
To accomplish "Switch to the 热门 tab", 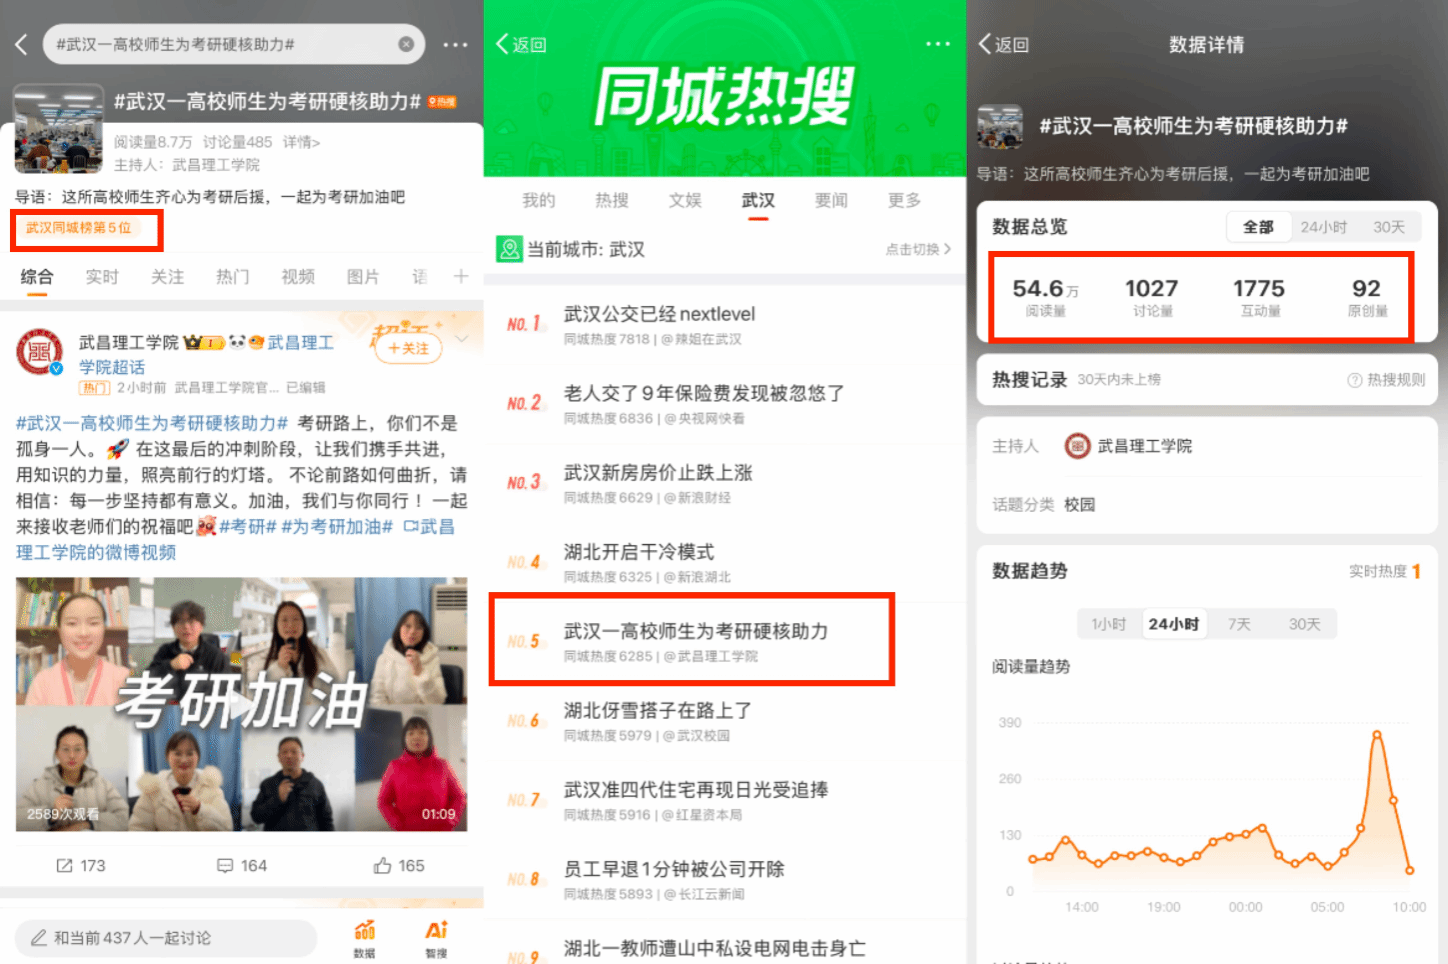I will (x=232, y=277).
